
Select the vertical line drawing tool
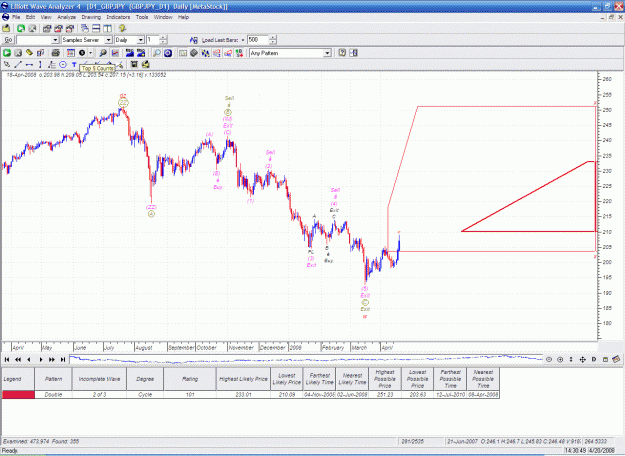coord(40,65)
